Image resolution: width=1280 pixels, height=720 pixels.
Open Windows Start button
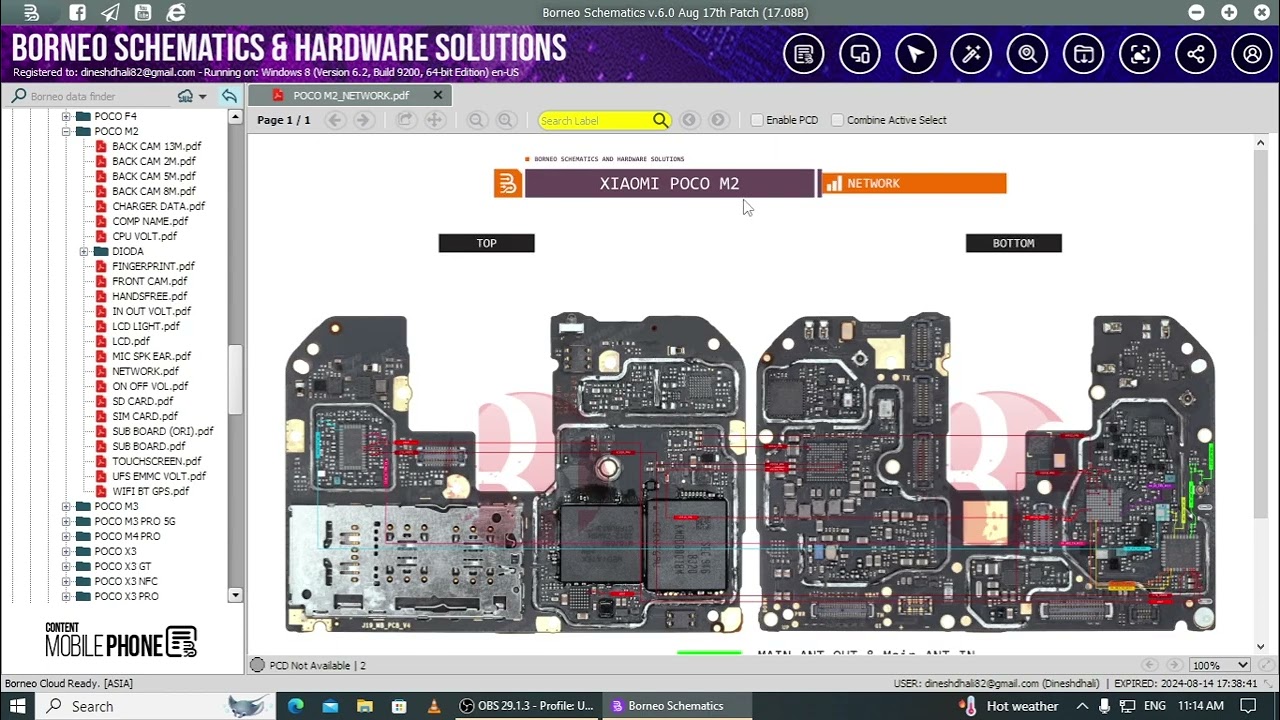tap(17, 706)
